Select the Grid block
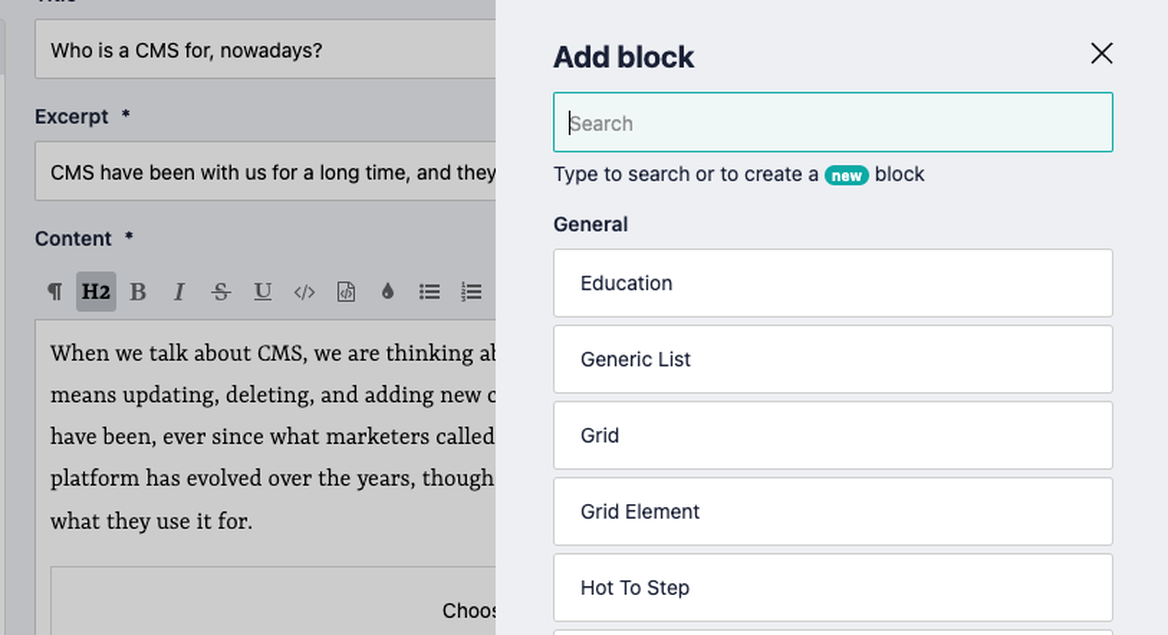Image resolution: width=1168 pixels, height=635 pixels. pos(832,435)
